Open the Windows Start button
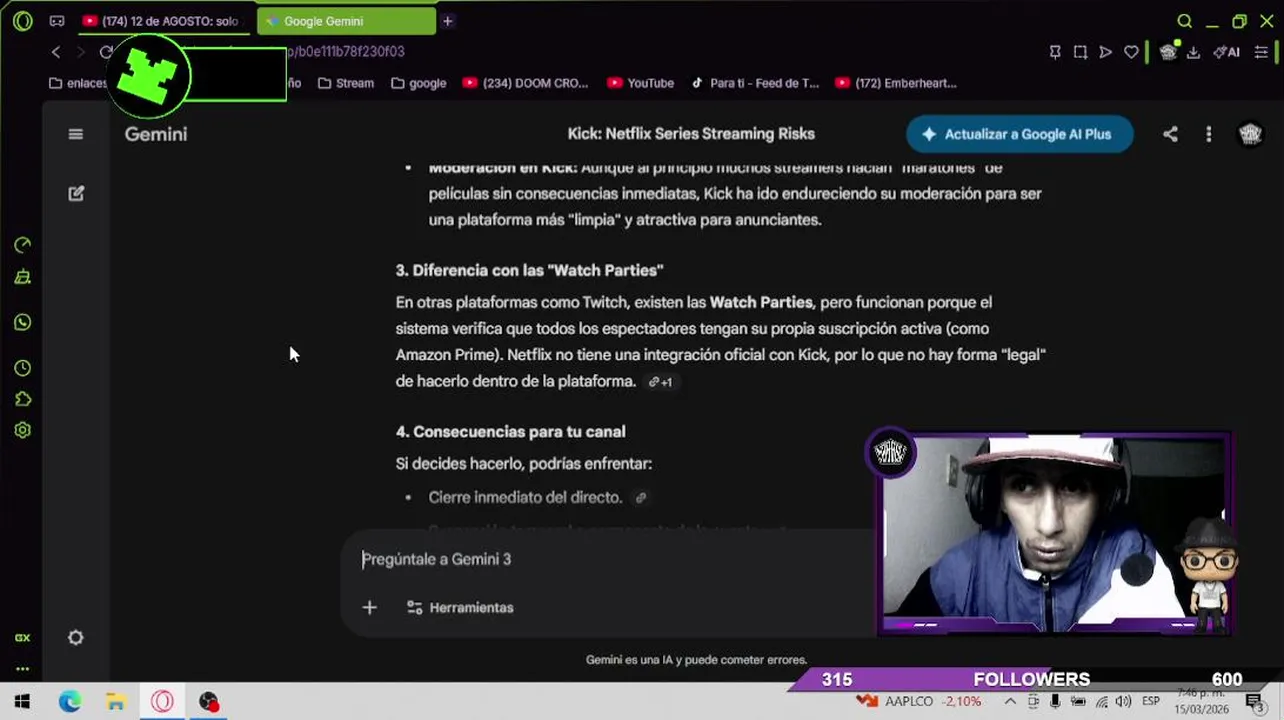Screen dimensions: 1284x720 (x=22, y=702)
